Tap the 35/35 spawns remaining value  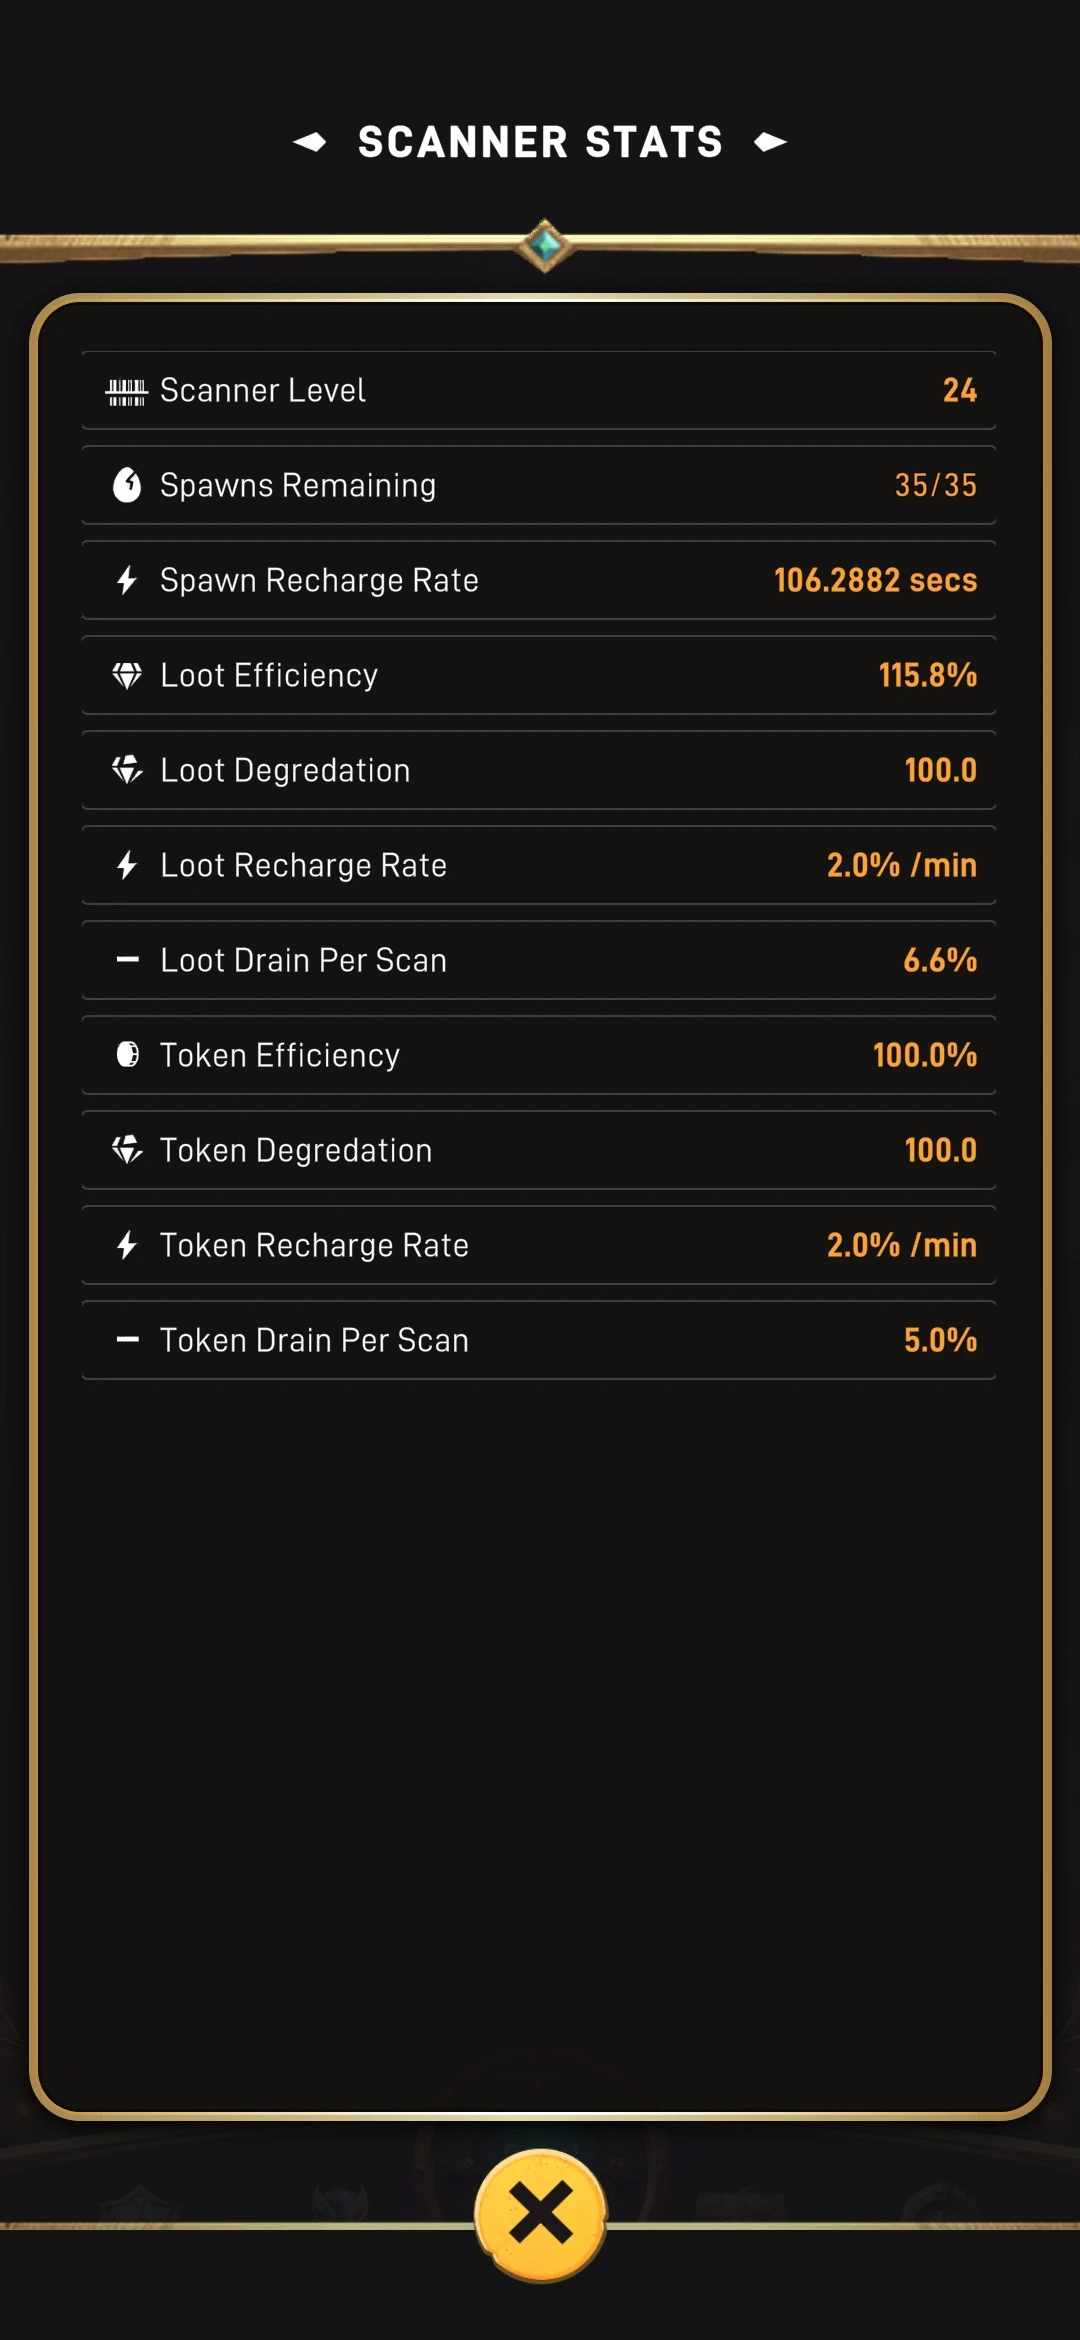935,485
